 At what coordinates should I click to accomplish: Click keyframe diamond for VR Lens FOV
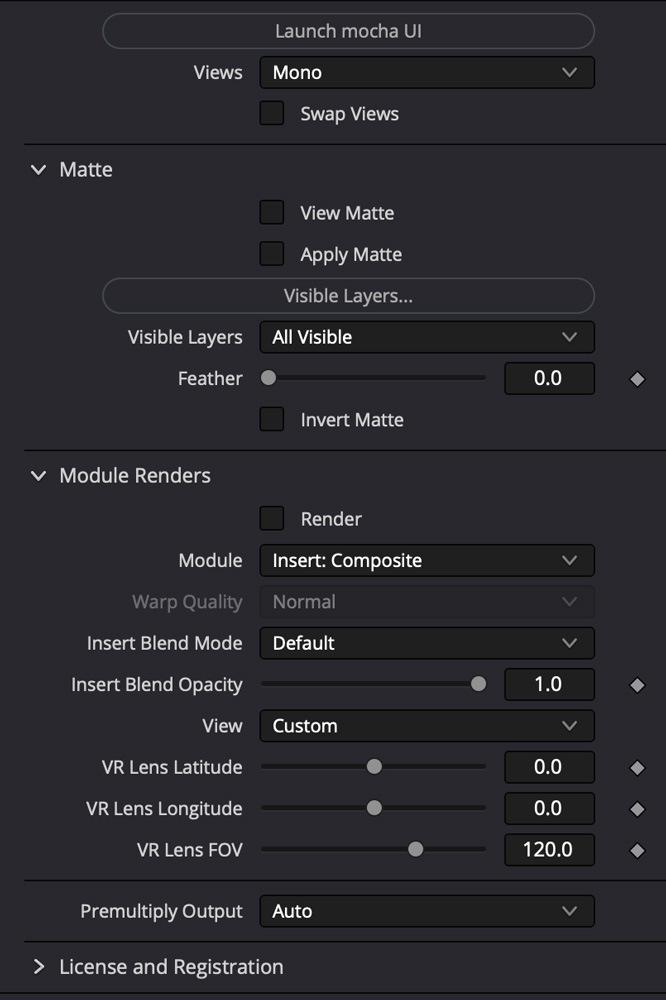pos(637,851)
